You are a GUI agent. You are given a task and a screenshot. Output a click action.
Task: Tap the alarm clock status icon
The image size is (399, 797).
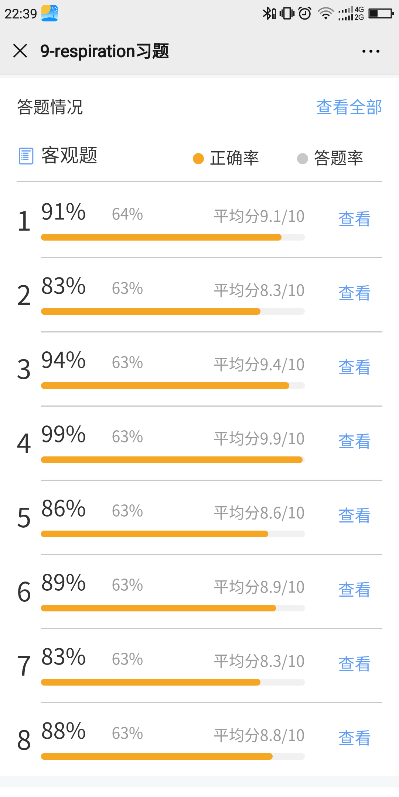click(x=304, y=13)
